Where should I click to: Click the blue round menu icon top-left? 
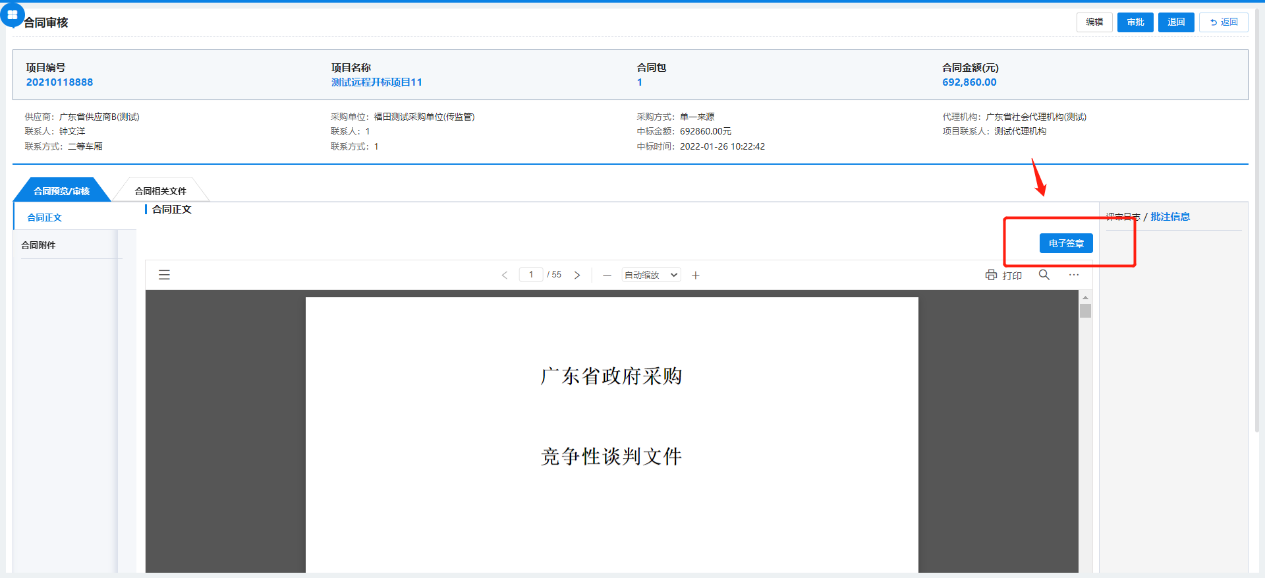(12, 15)
